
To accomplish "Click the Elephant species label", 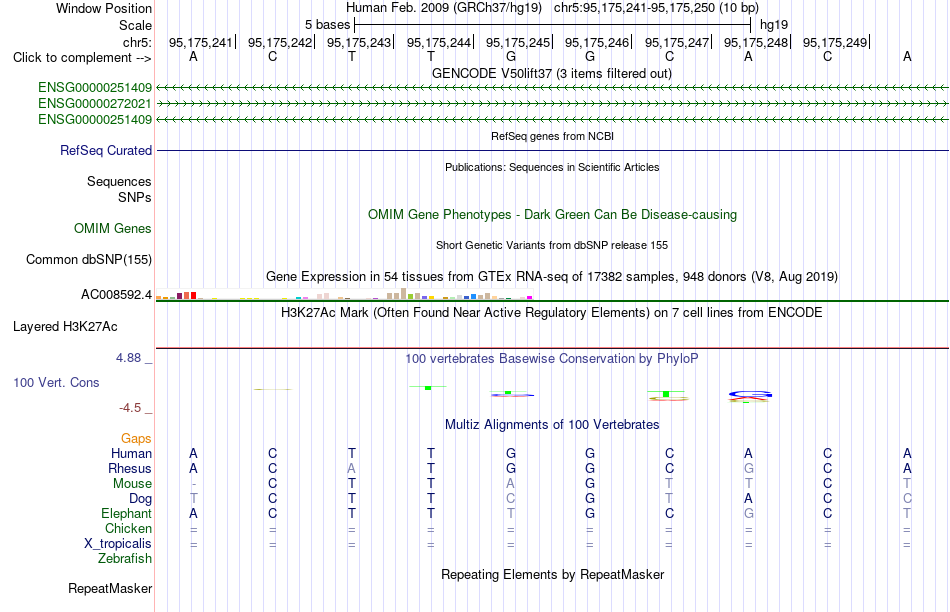I will pos(126,514).
